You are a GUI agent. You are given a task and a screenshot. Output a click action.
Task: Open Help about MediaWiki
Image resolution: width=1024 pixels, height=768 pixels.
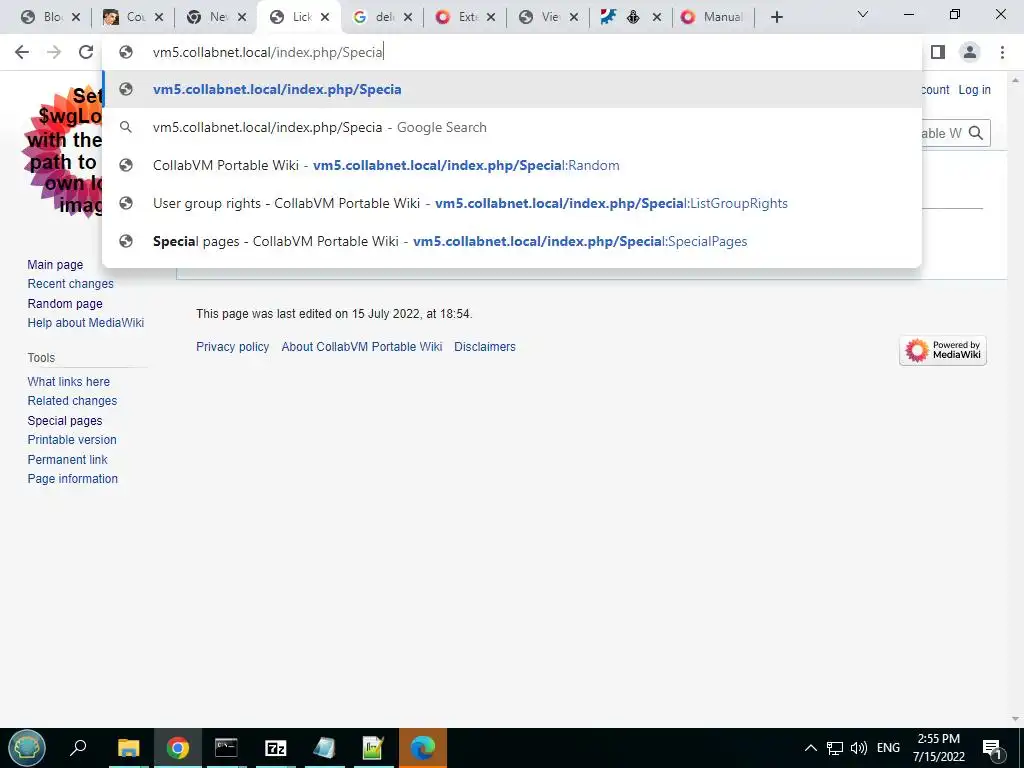[86, 323]
